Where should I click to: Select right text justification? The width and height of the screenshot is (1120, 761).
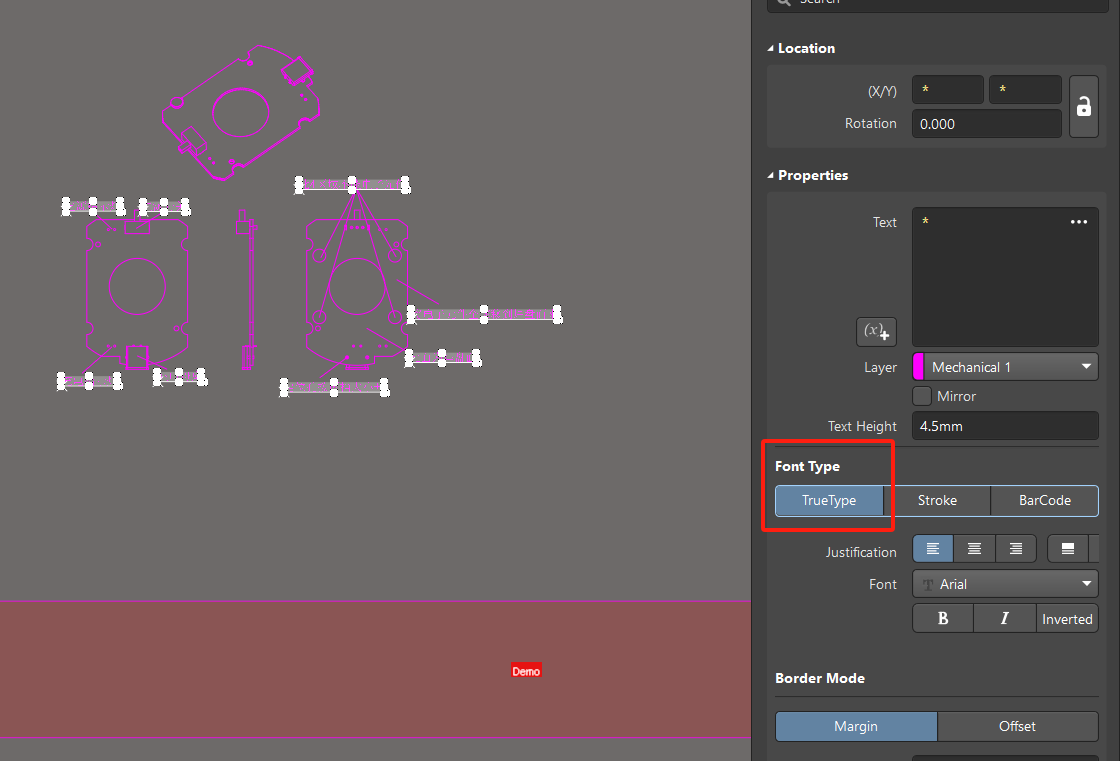click(x=1016, y=549)
